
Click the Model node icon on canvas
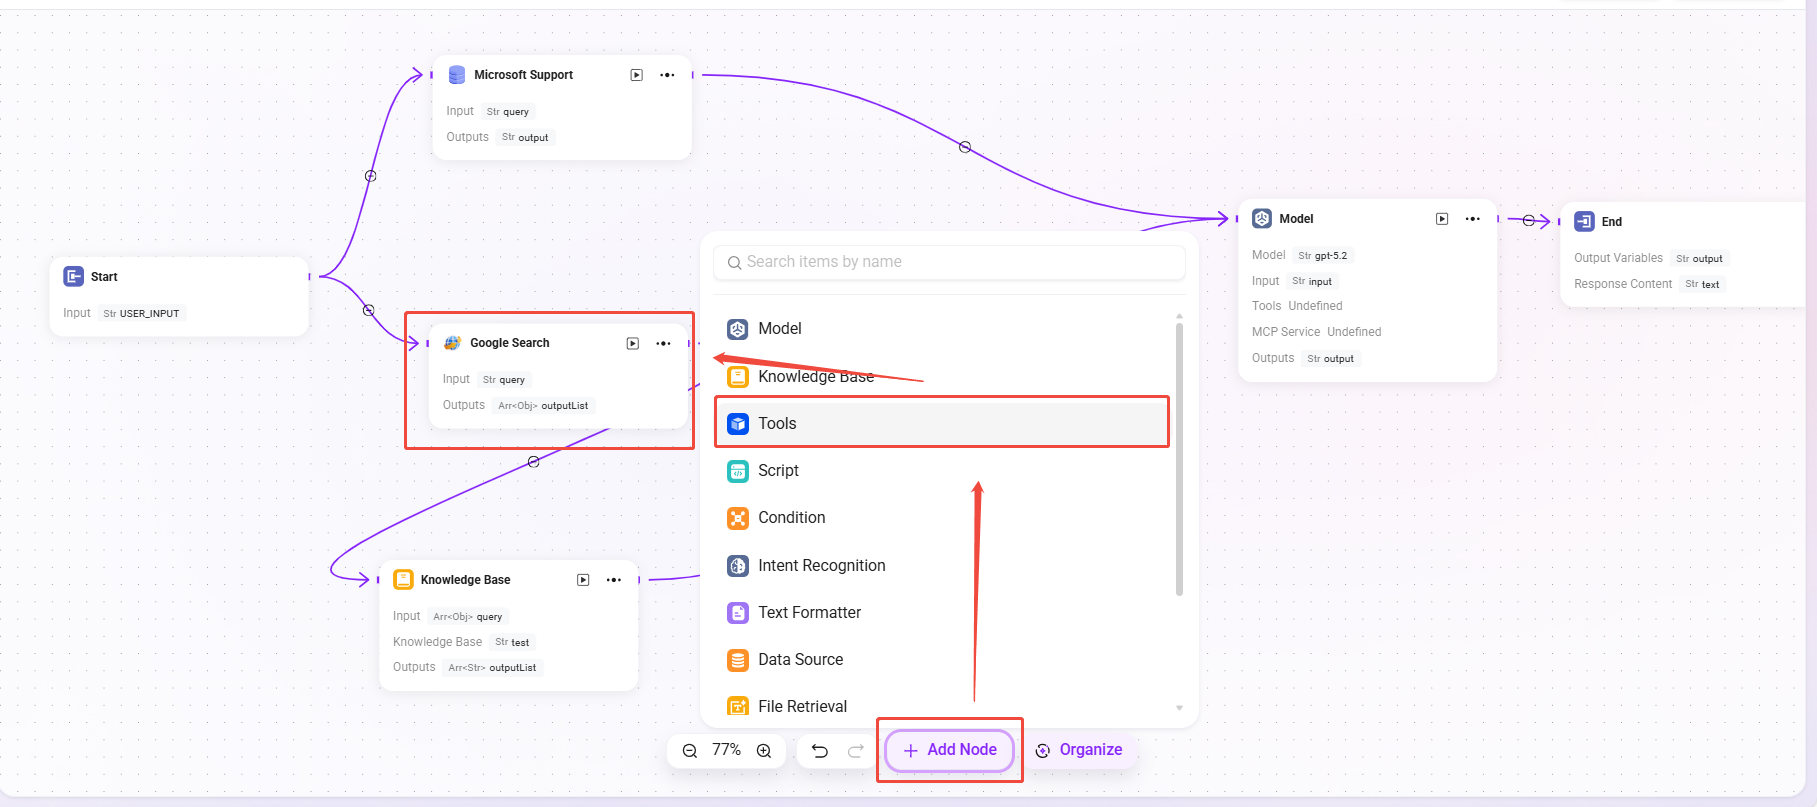pyautogui.click(x=1262, y=218)
